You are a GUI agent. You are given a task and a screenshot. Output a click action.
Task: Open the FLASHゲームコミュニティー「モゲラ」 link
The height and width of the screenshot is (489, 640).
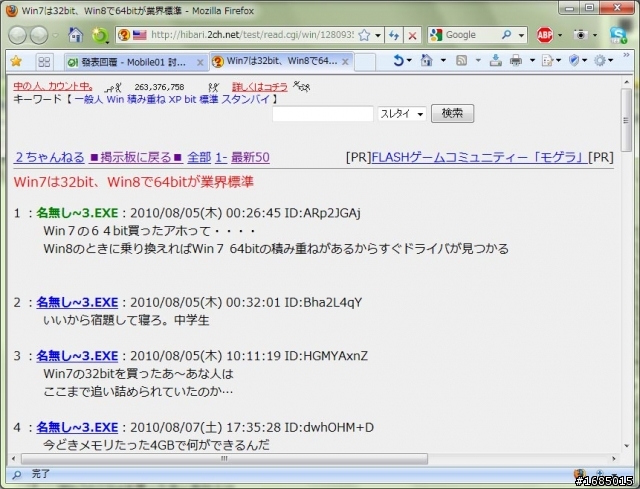479,157
